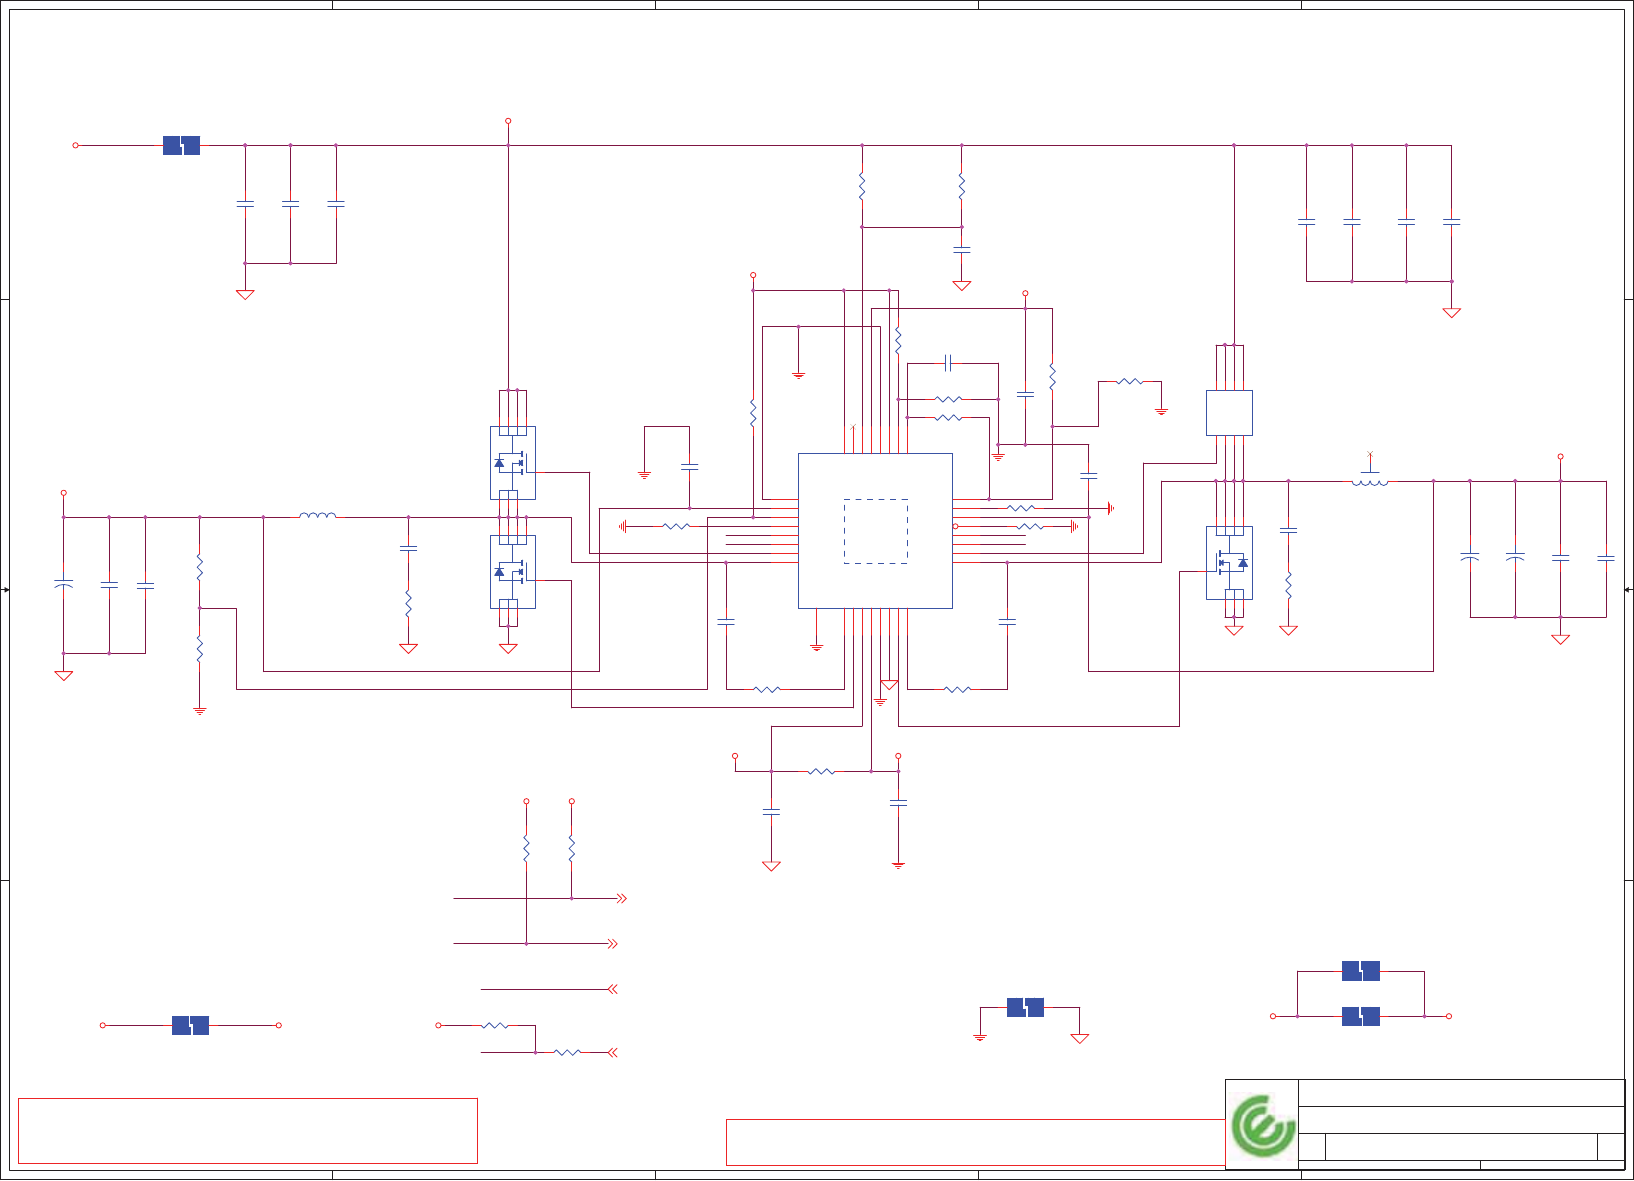
Task: Click the input port arrow fed by resistor
Action: 613,1052
